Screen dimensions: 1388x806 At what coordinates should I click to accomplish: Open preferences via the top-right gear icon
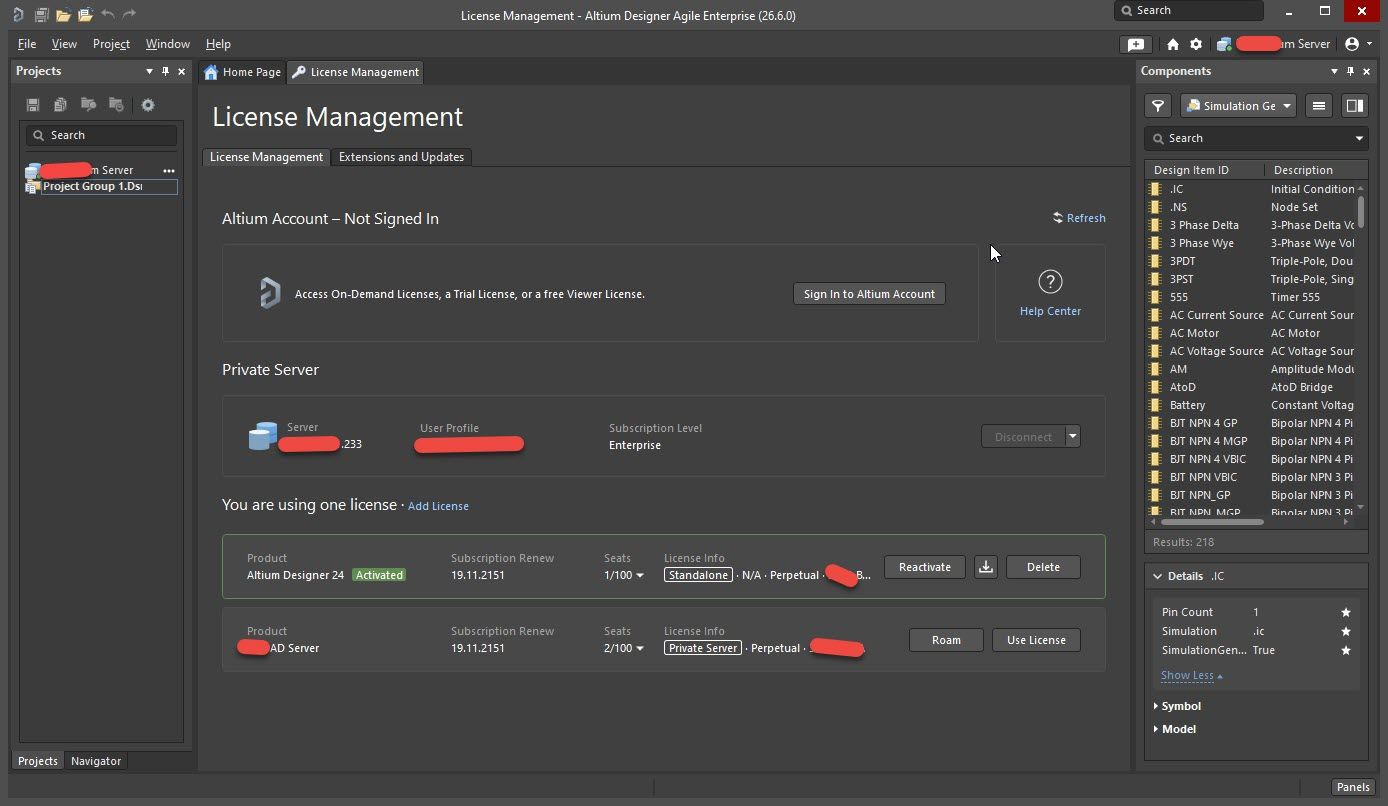(x=1195, y=44)
